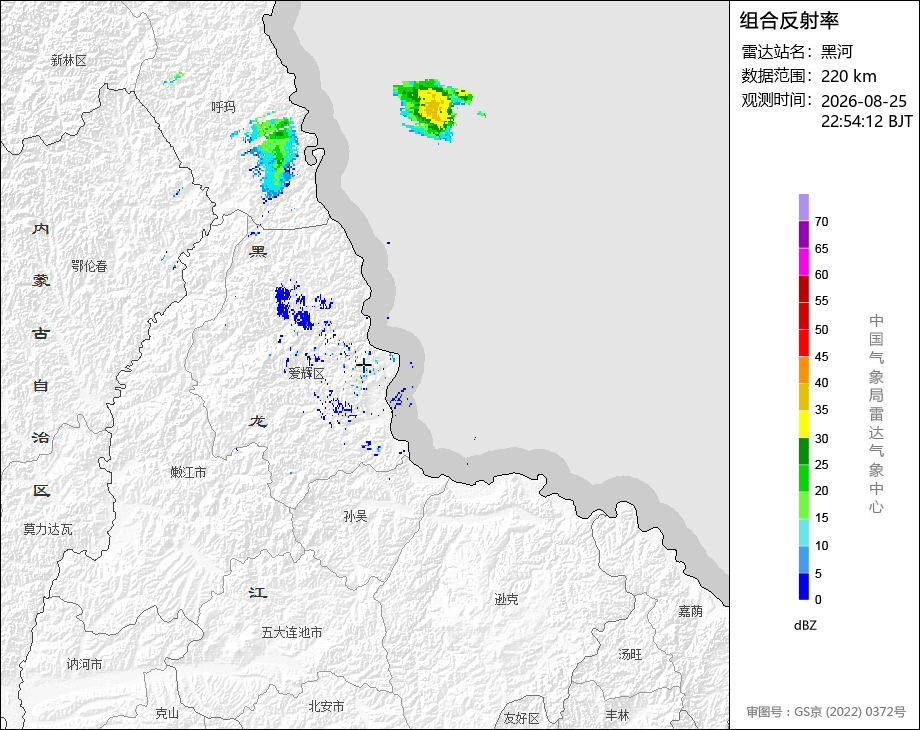Click the dBZ unit label
Viewport: 920px width, 730px height.
(805, 626)
